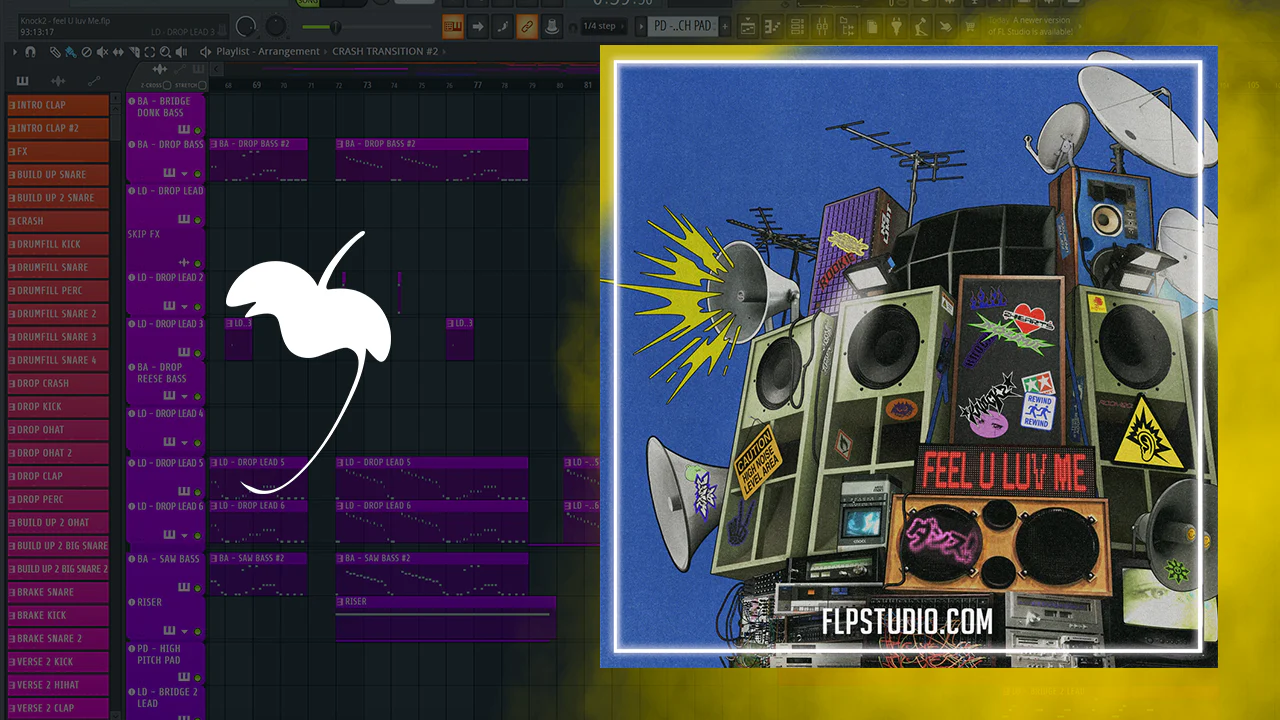Open the Browser view icon
The image size is (1280, 720).
[x=847, y=27]
